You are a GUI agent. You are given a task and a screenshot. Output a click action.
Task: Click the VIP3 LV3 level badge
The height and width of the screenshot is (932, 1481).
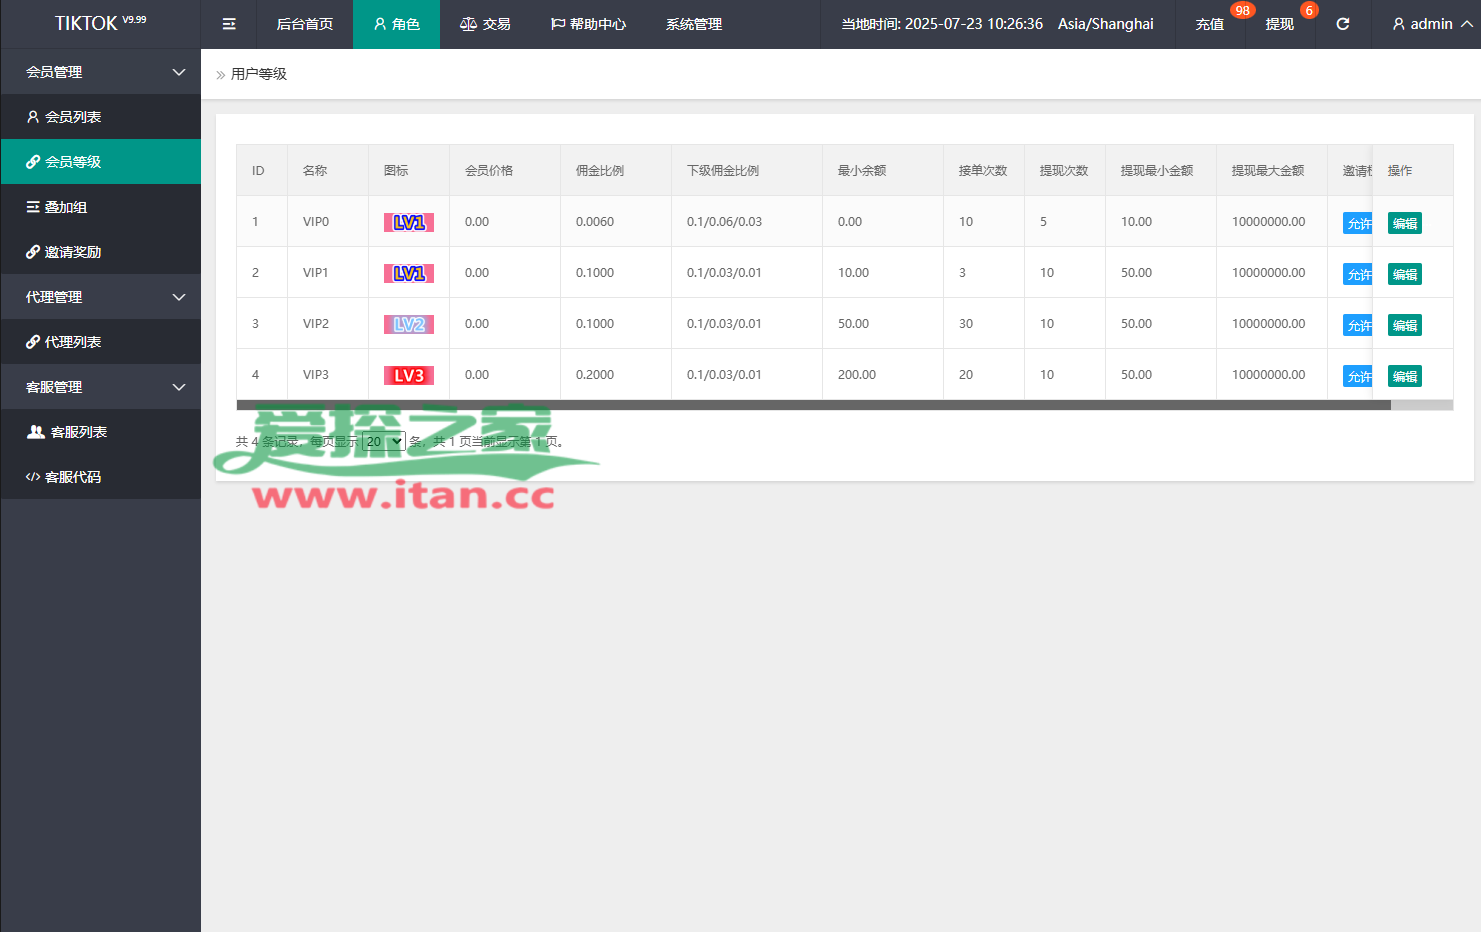click(409, 375)
